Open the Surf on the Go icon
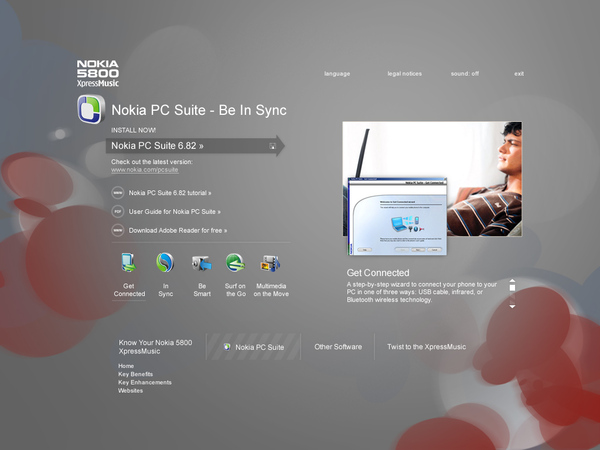 tap(235, 262)
